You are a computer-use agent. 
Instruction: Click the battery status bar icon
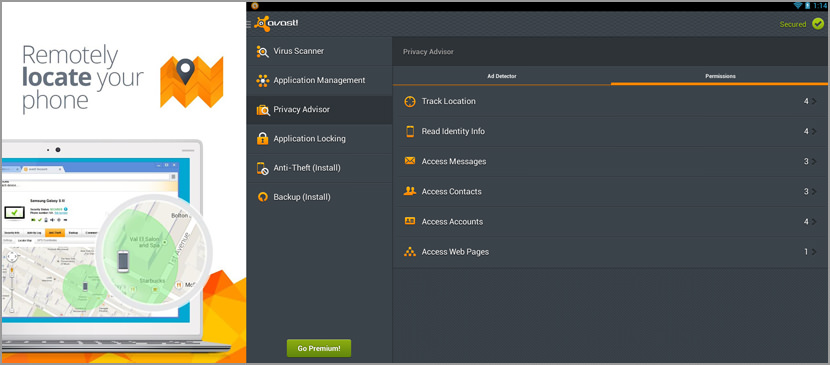[808, 5]
